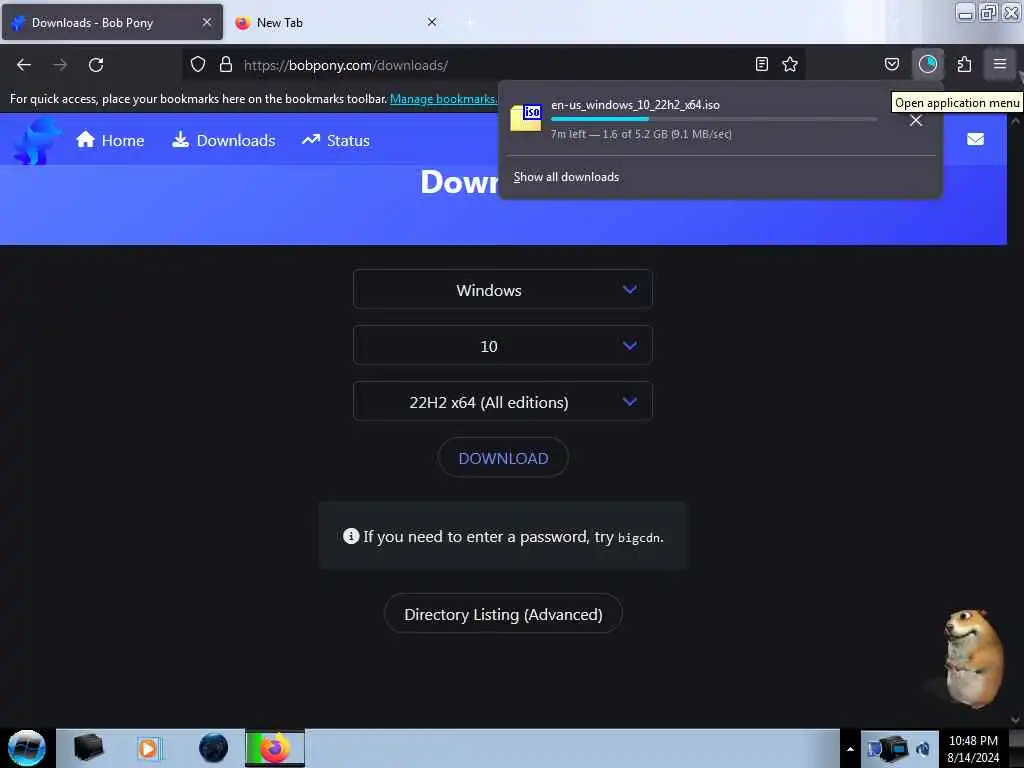Open the tracking protection shield icon

pyautogui.click(x=198, y=65)
